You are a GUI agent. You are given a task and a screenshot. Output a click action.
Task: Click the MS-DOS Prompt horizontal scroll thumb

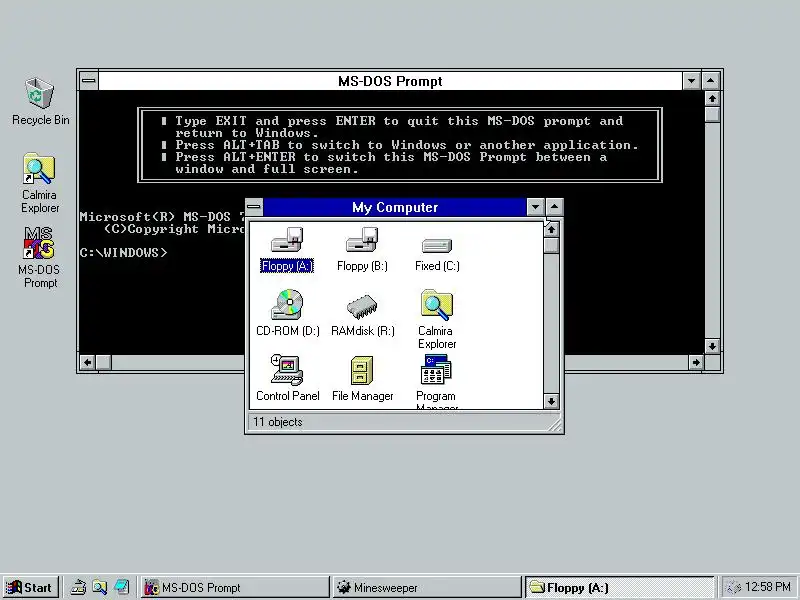click(x=104, y=362)
